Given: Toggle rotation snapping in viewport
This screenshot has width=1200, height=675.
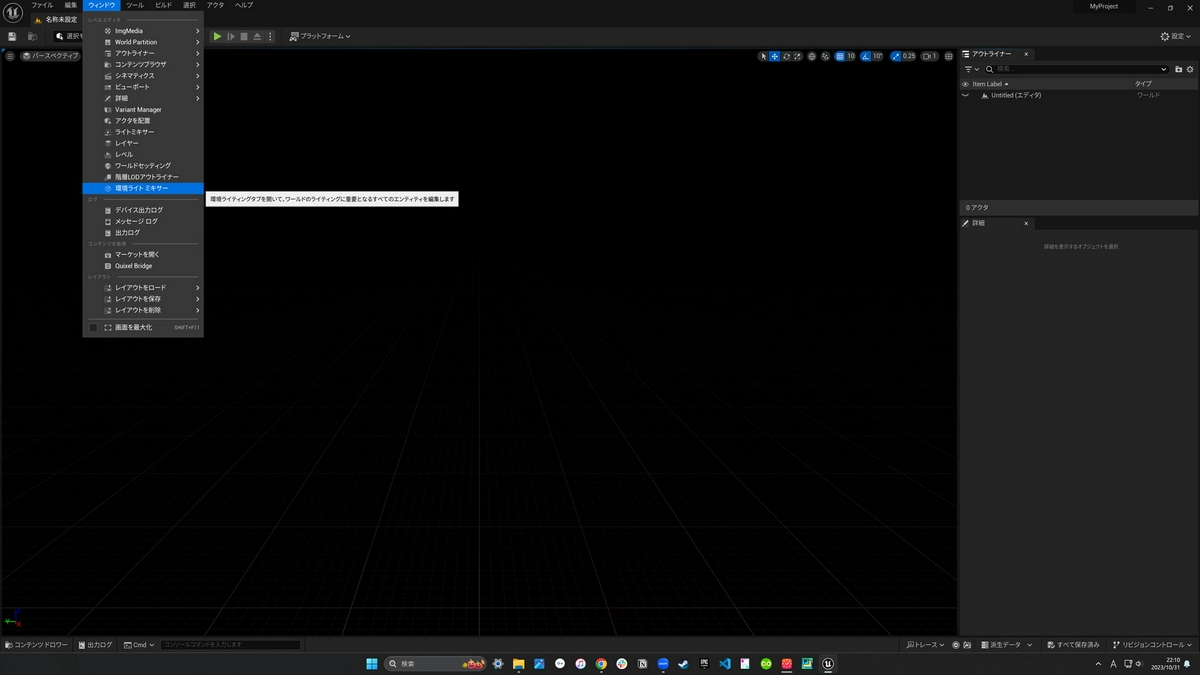Looking at the screenshot, I should pyautogui.click(x=866, y=56).
